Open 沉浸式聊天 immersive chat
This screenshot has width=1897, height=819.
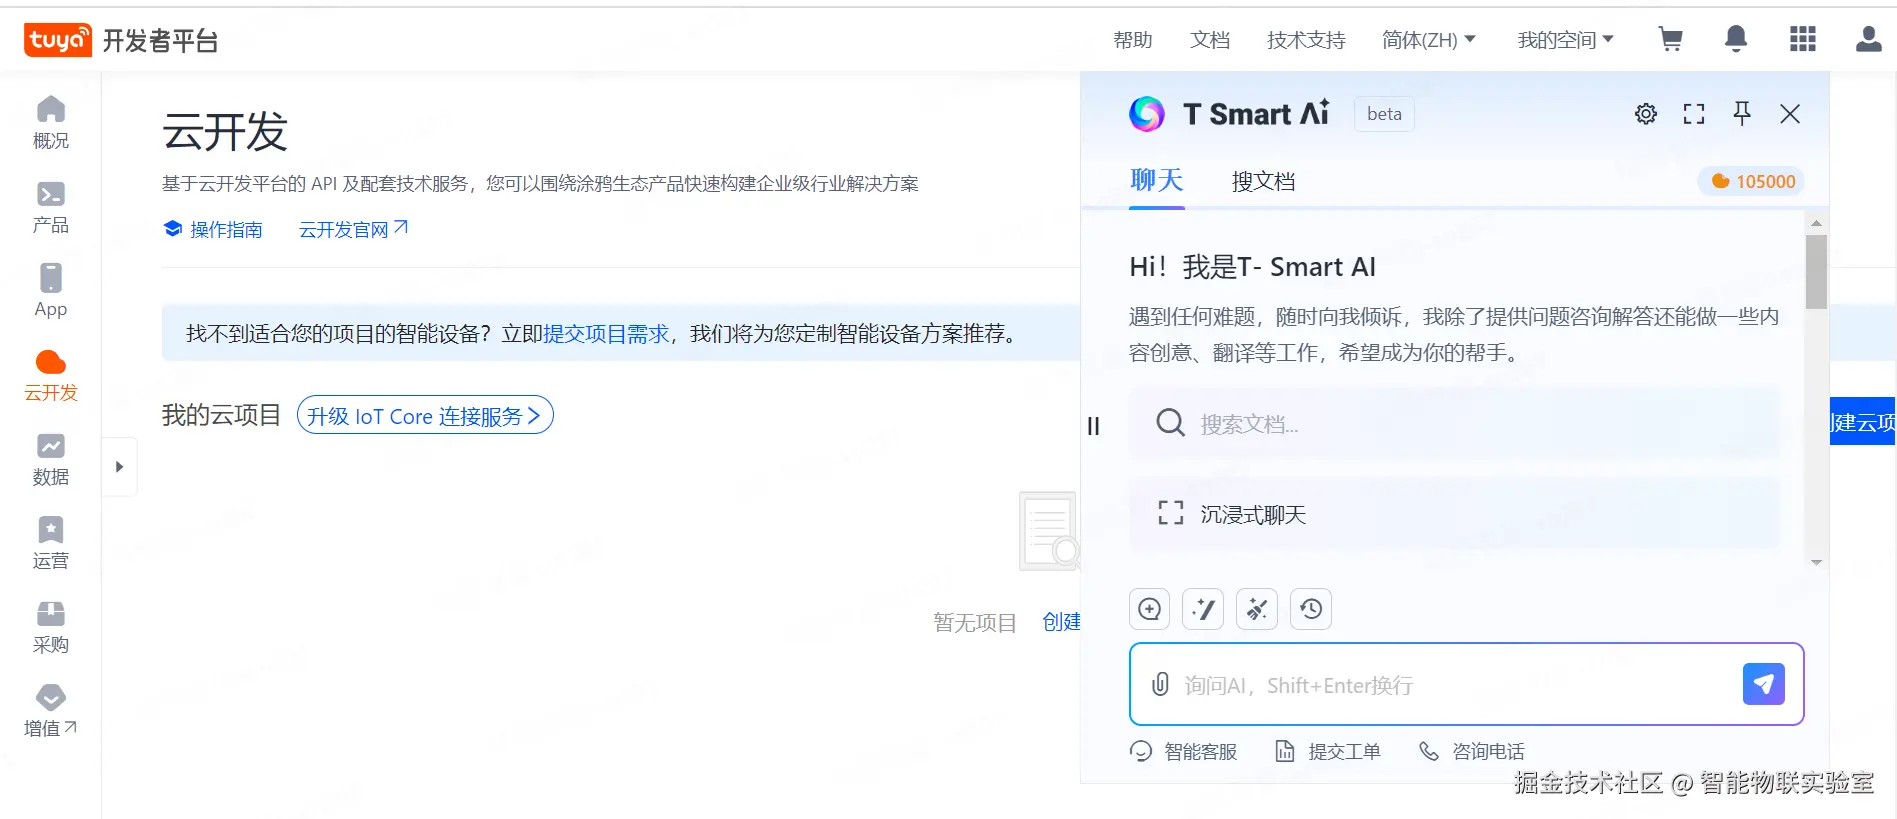point(1454,514)
